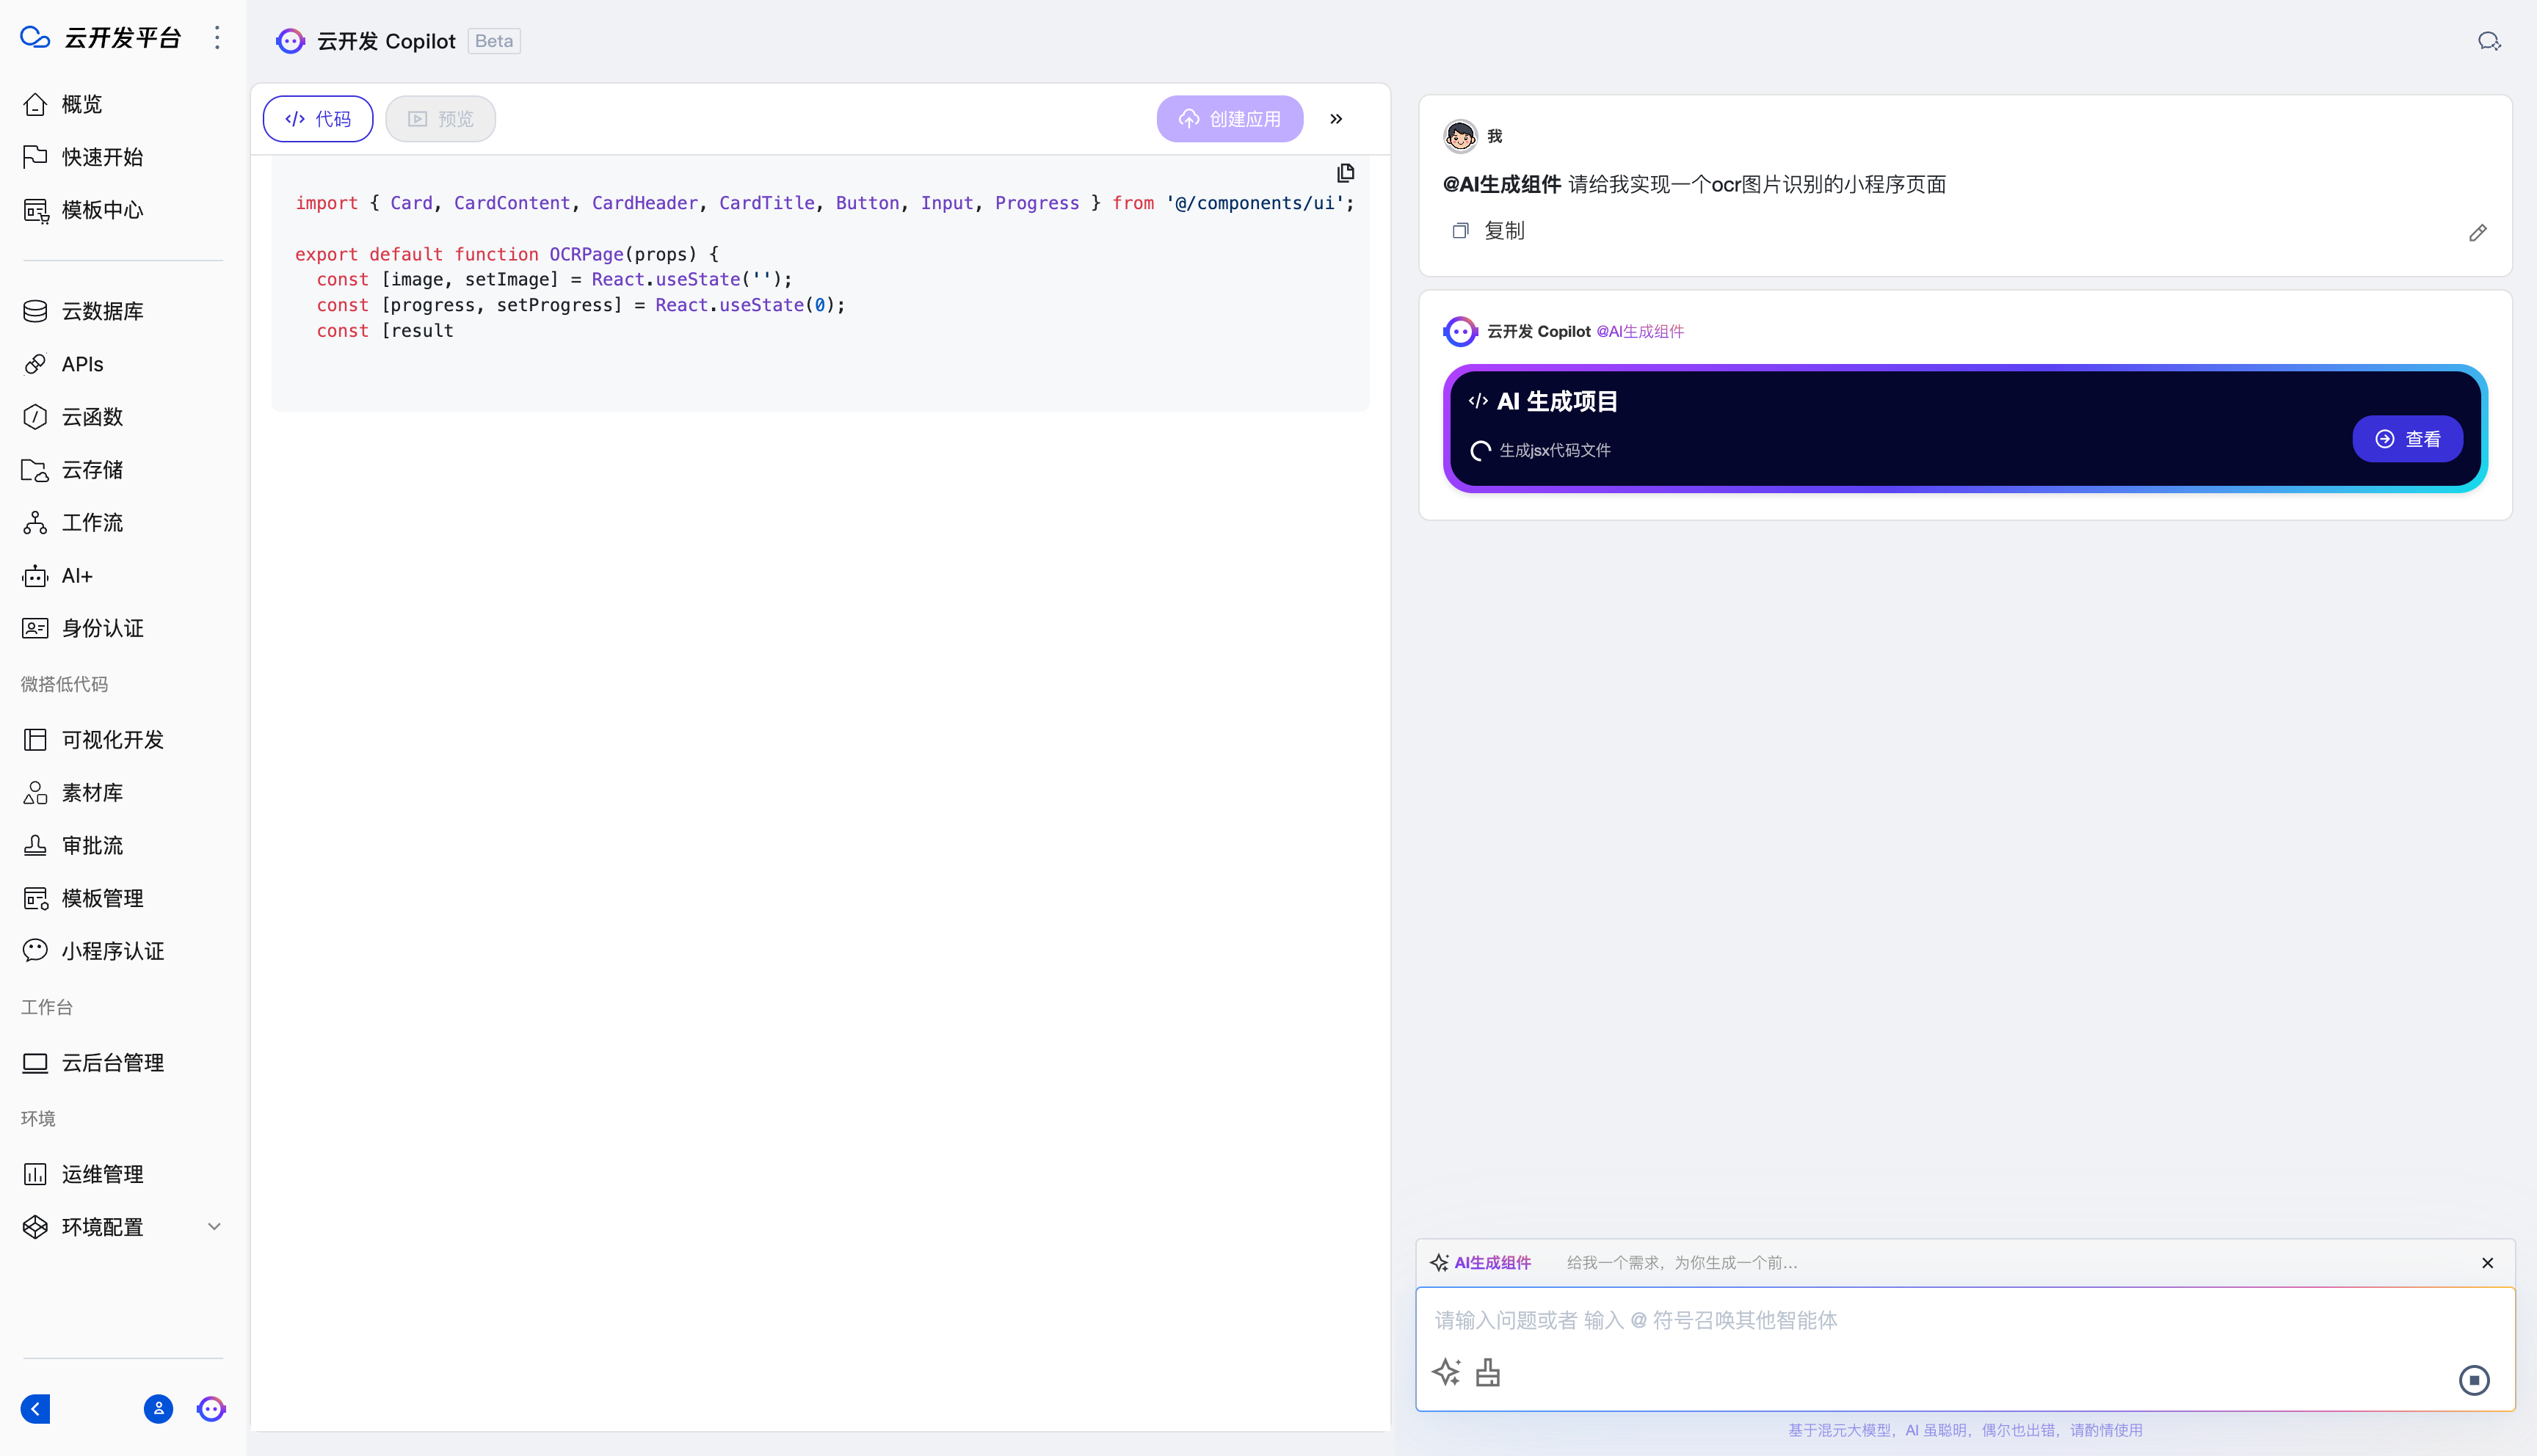Copy the generated code via clipboard icon
The image size is (2537, 1456).
tap(1346, 173)
